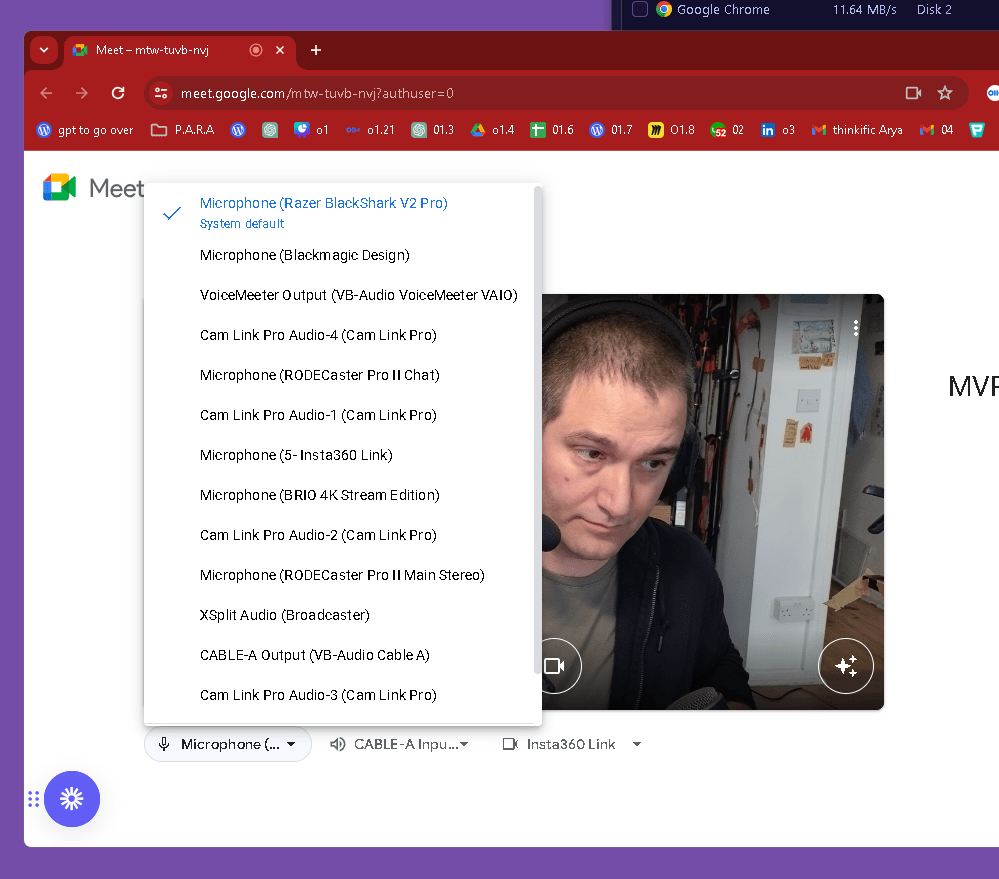Click the tab search chevron button
Viewport: 999px width, 879px height.
(44, 50)
